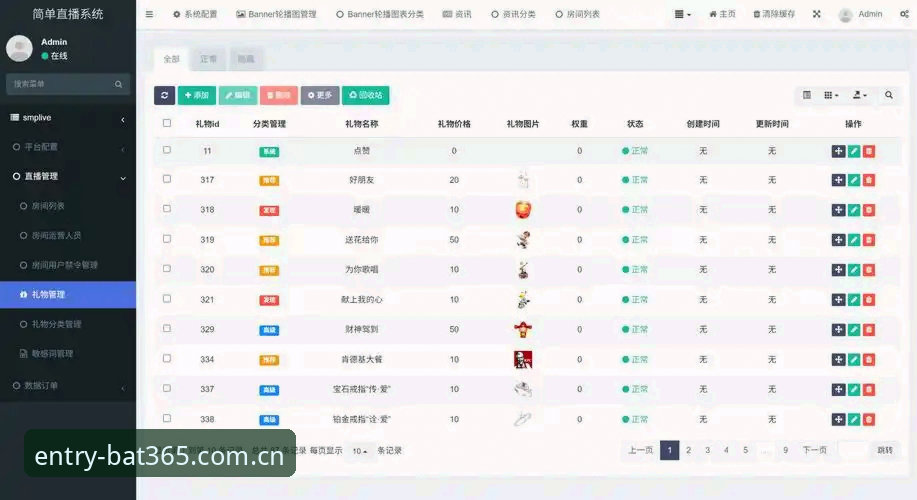Switch to the 正常 tab
917x500 pixels.
pyautogui.click(x=208, y=59)
